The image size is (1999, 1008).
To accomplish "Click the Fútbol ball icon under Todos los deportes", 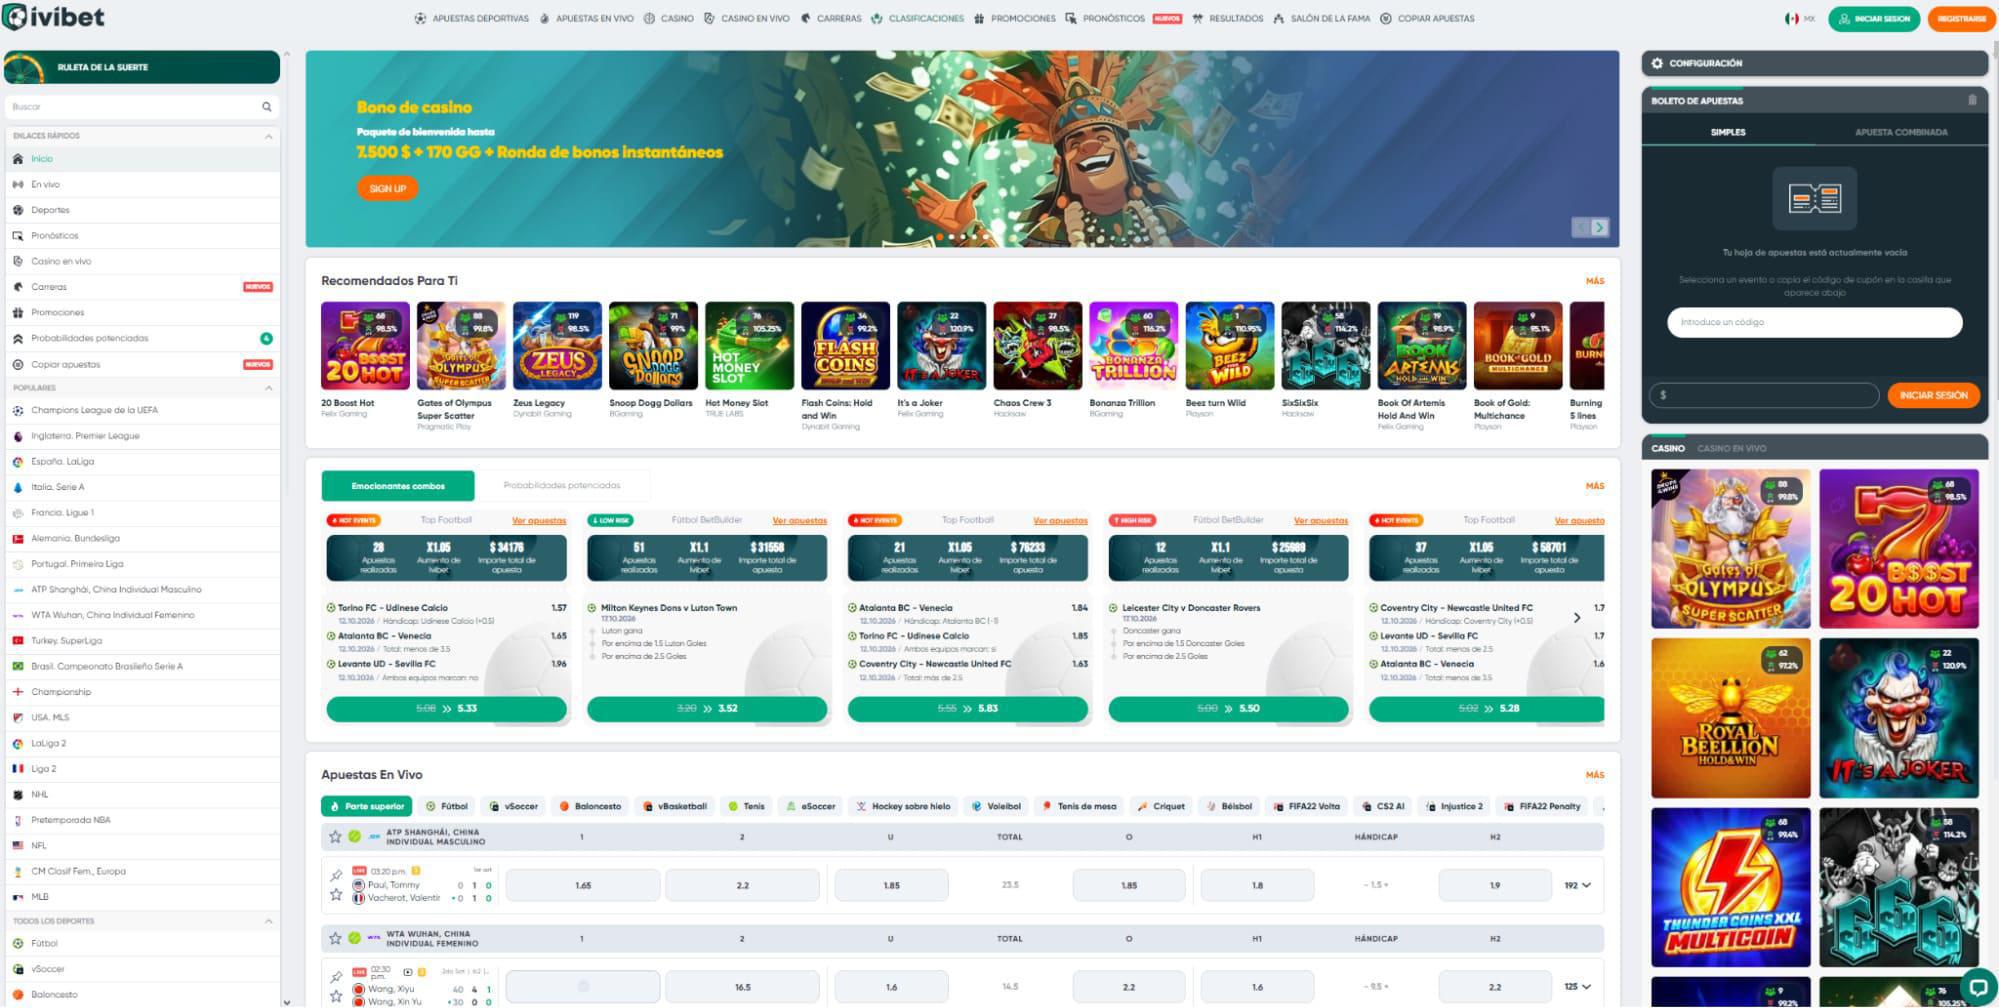I will (18, 943).
